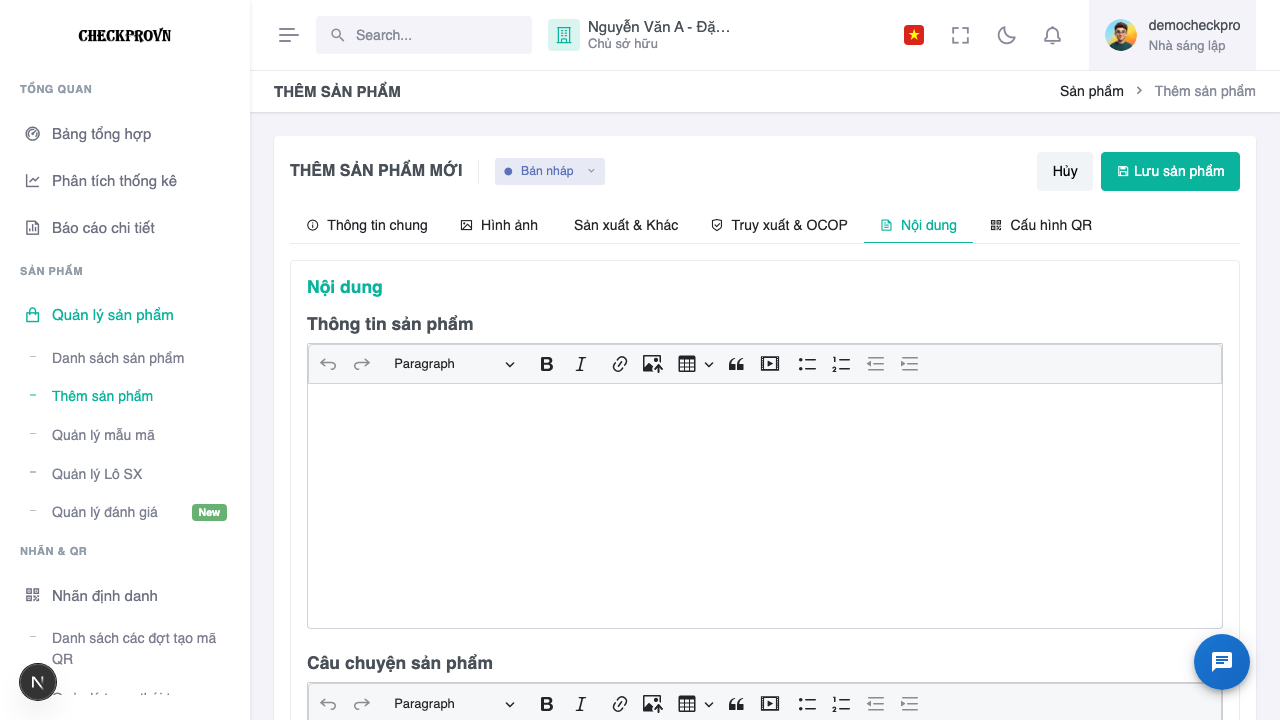This screenshot has height=720, width=1280.
Task: Switch to Truy xuất & OCOP tab
Action: pyautogui.click(x=779, y=225)
